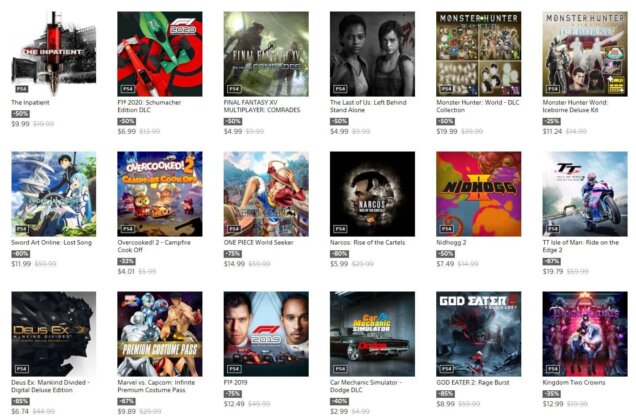This screenshot has height=420, width=636.
Task: Open ONE PIECE World Seeker cover image
Action: coord(266,194)
